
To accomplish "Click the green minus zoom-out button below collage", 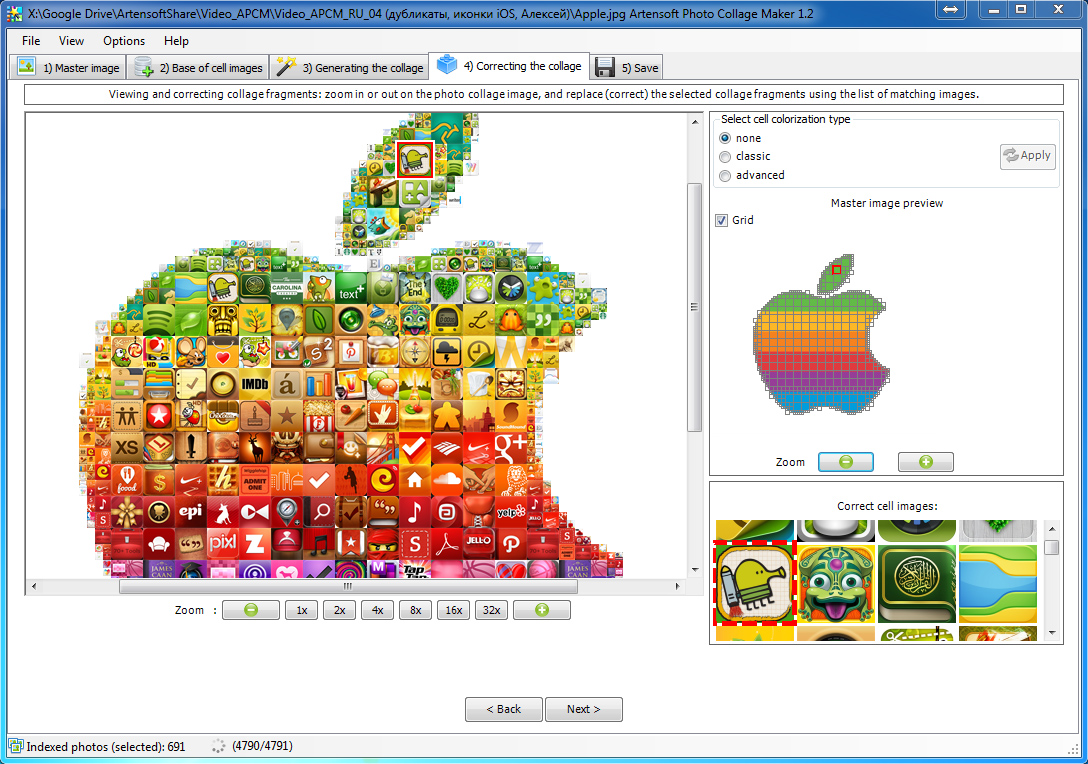I will (x=250, y=610).
